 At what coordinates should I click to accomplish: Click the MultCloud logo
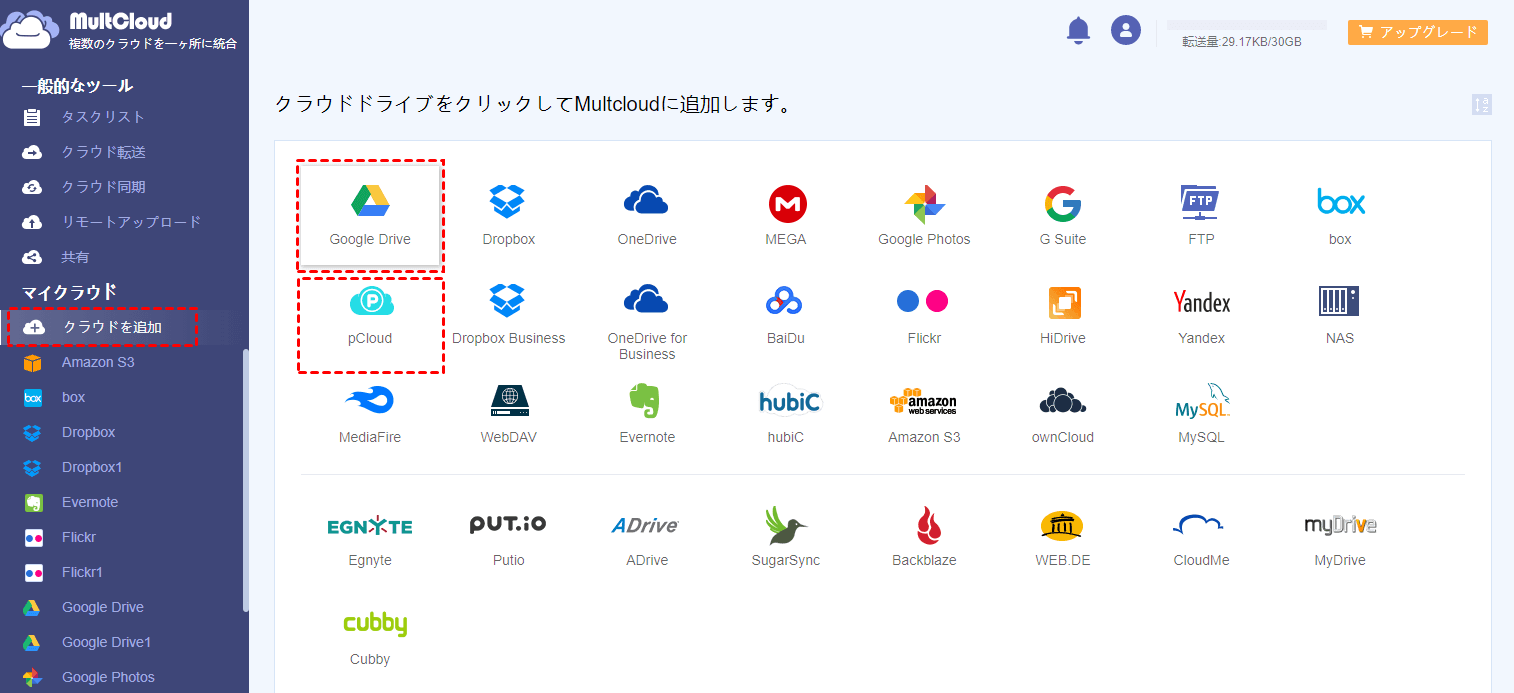pos(120,31)
